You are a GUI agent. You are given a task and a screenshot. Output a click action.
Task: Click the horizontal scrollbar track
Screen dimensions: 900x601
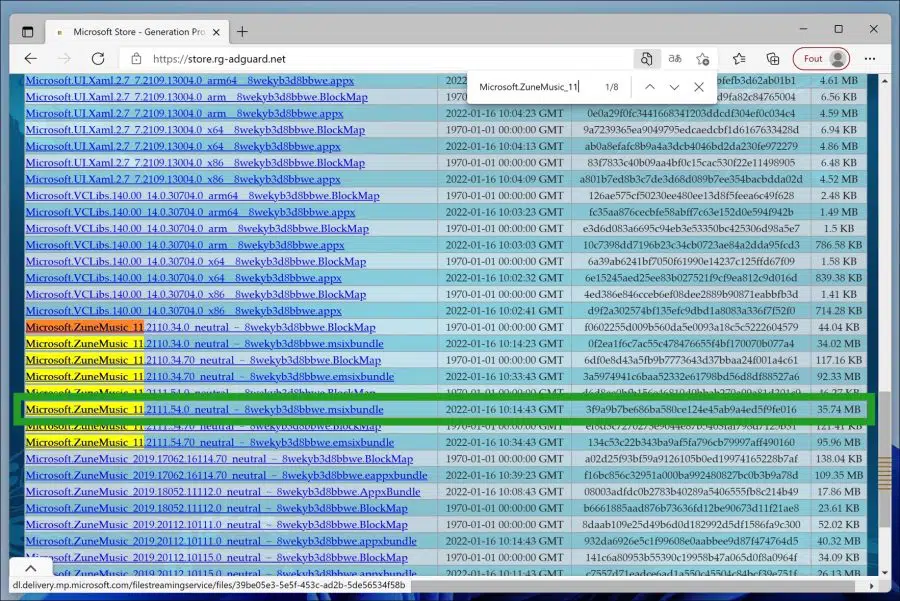[634, 586]
